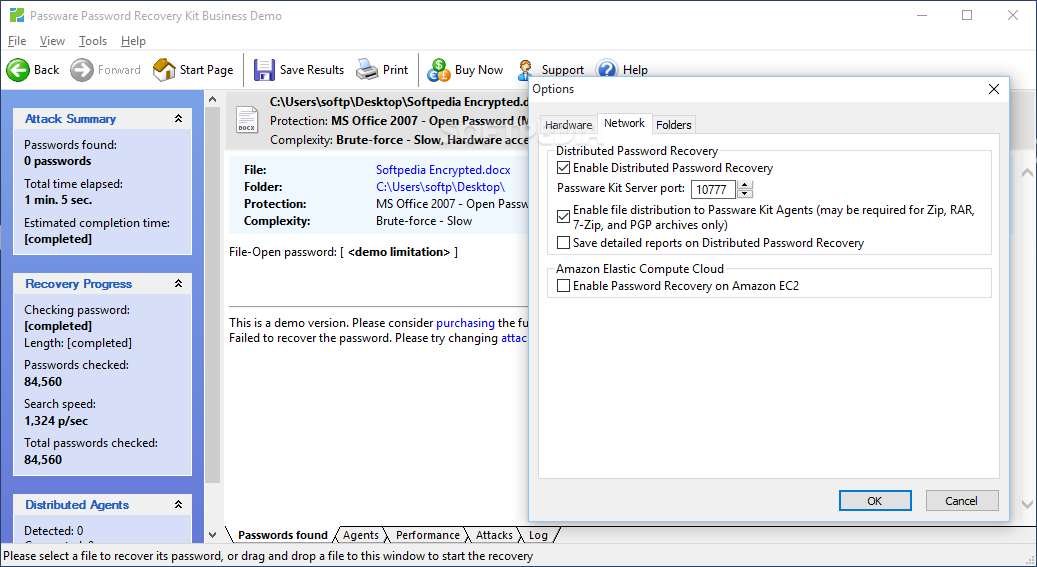Enable Save detailed reports checkbox
Image resolution: width=1037 pixels, height=567 pixels.
click(563, 243)
